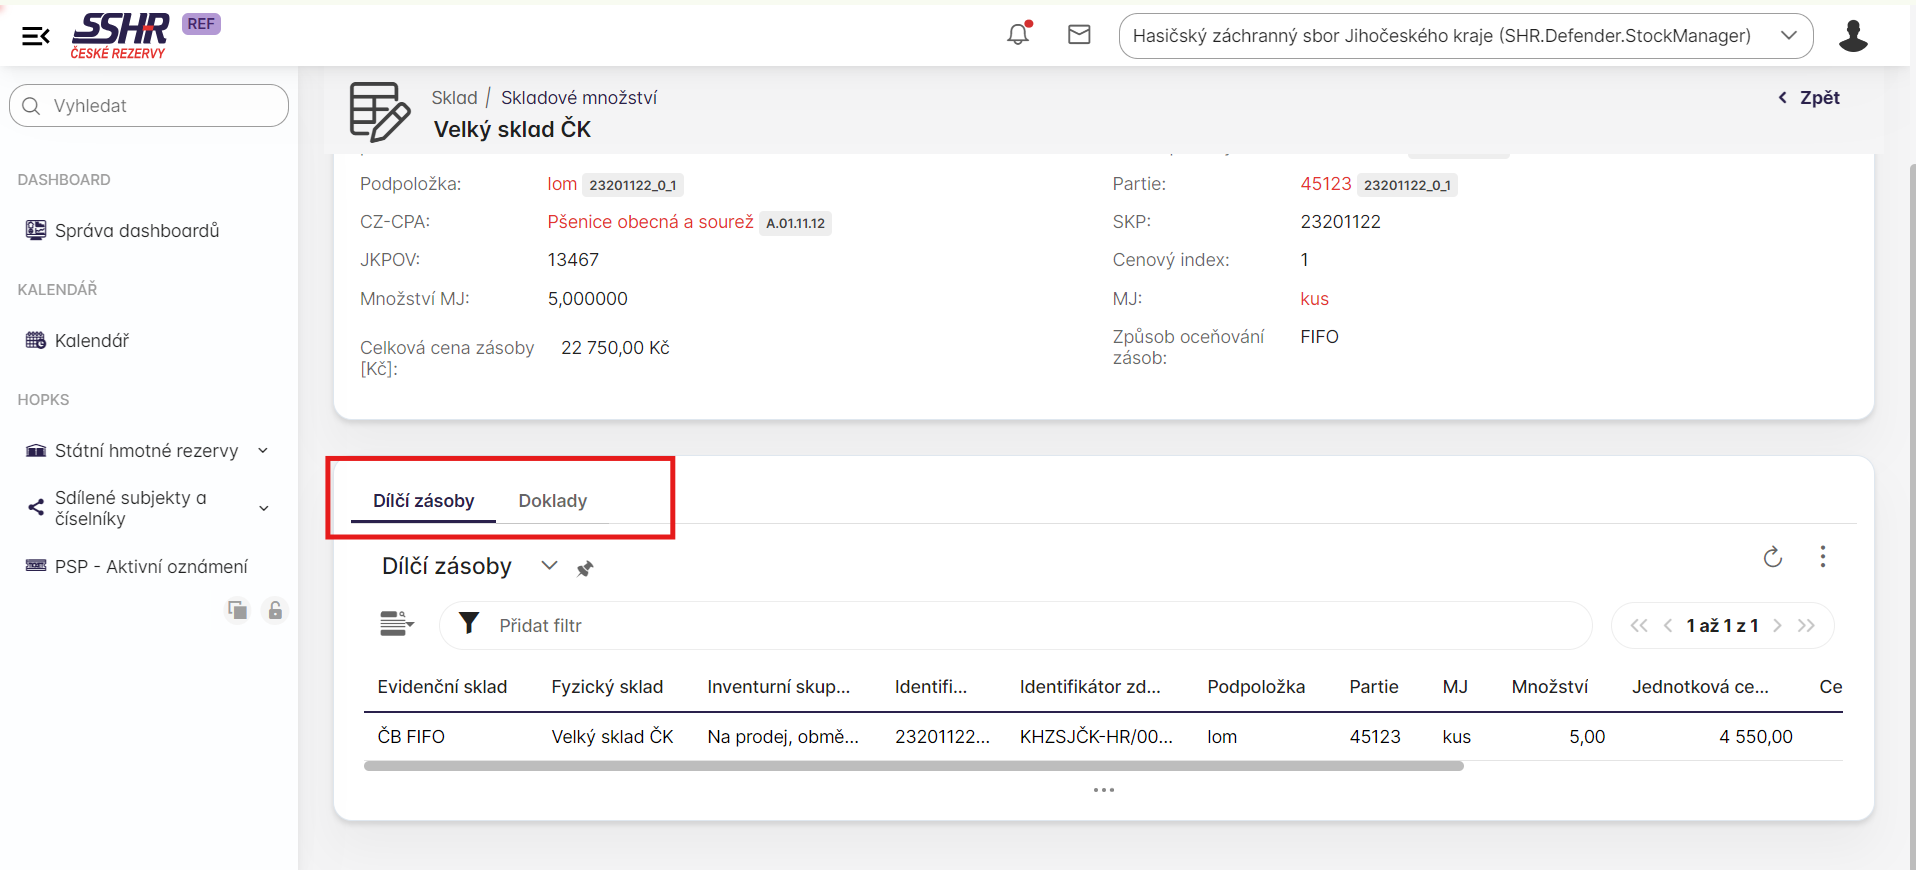Collapse the sidebar with the hamburger icon
This screenshot has height=870, width=1916.
click(35, 37)
